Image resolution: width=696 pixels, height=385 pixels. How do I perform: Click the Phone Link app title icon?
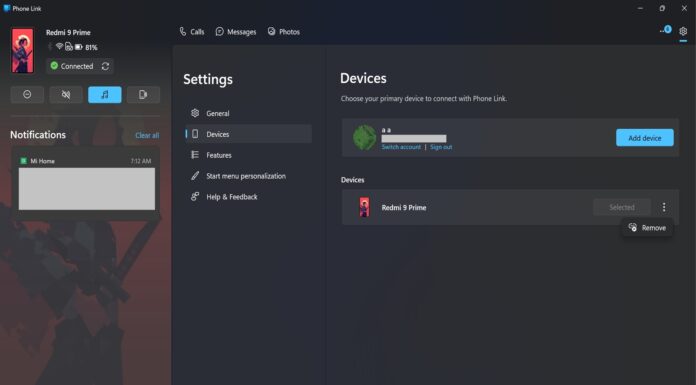click(7, 8)
